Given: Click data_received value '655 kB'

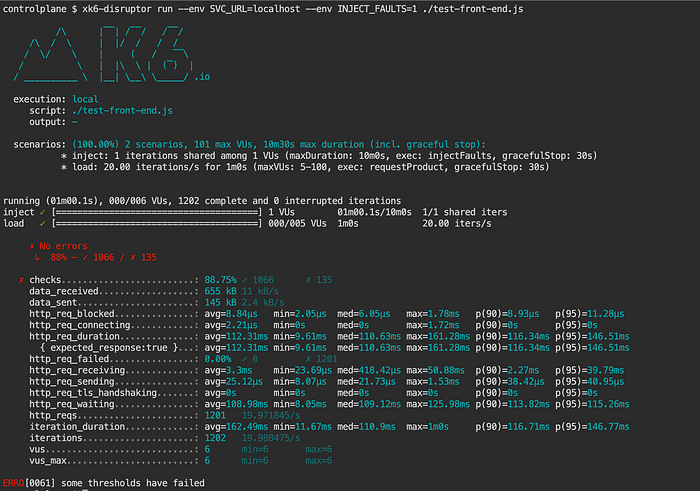Looking at the screenshot, I should (x=221, y=291).
